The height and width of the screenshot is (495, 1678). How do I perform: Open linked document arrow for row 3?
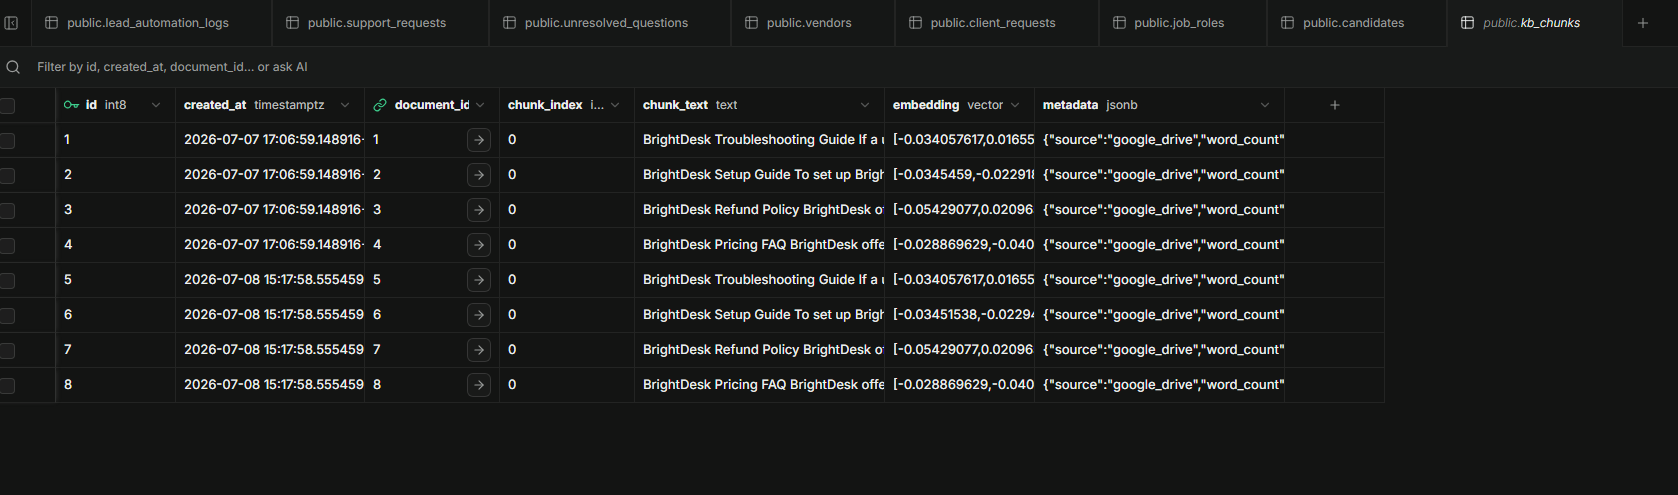pyautogui.click(x=479, y=210)
